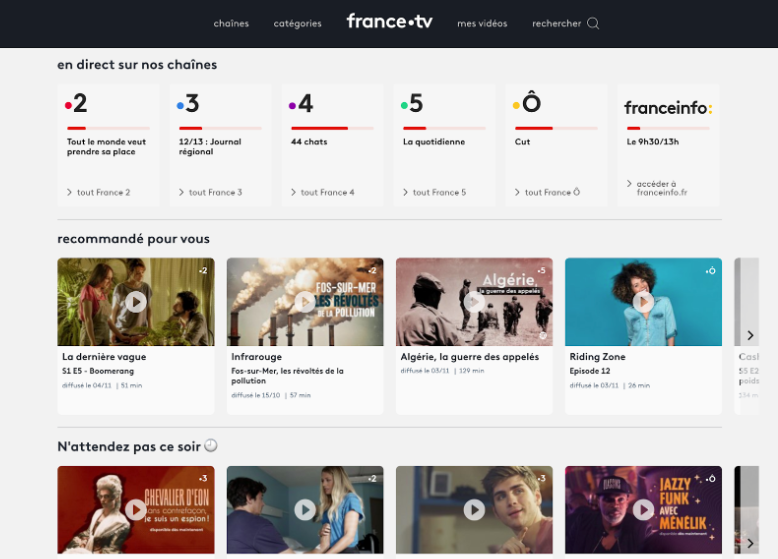Image resolution: width=778 pixels, height=559 pixels.
Task: Play Jazzy Funk avec Ménélik video
Action: pos(644,509)
